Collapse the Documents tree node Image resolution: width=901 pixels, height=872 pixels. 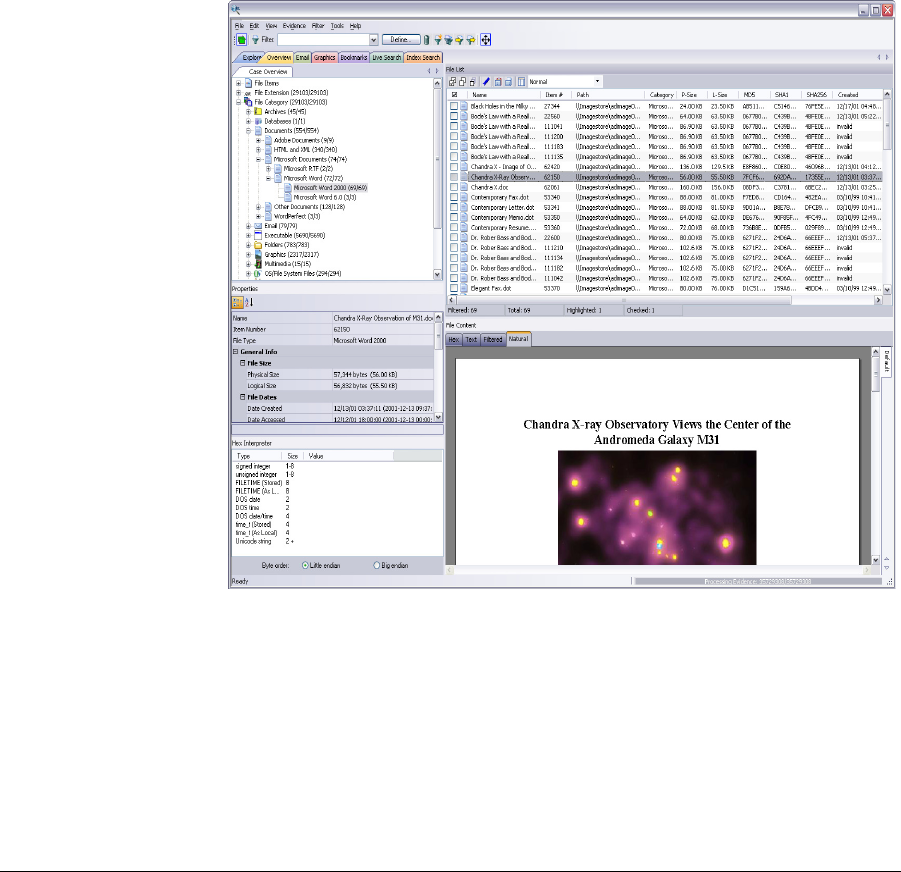pos(248,130)
